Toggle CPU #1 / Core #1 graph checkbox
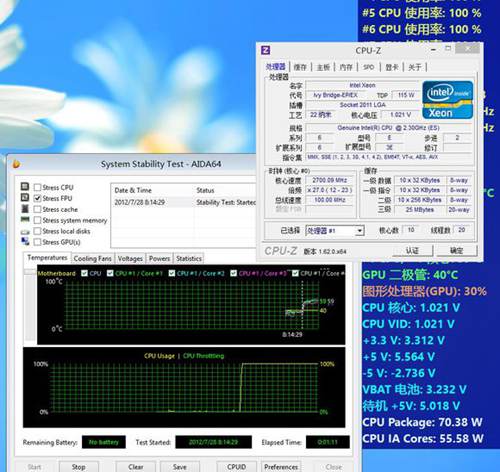This screenshot has width=500, height=472. 110,273
